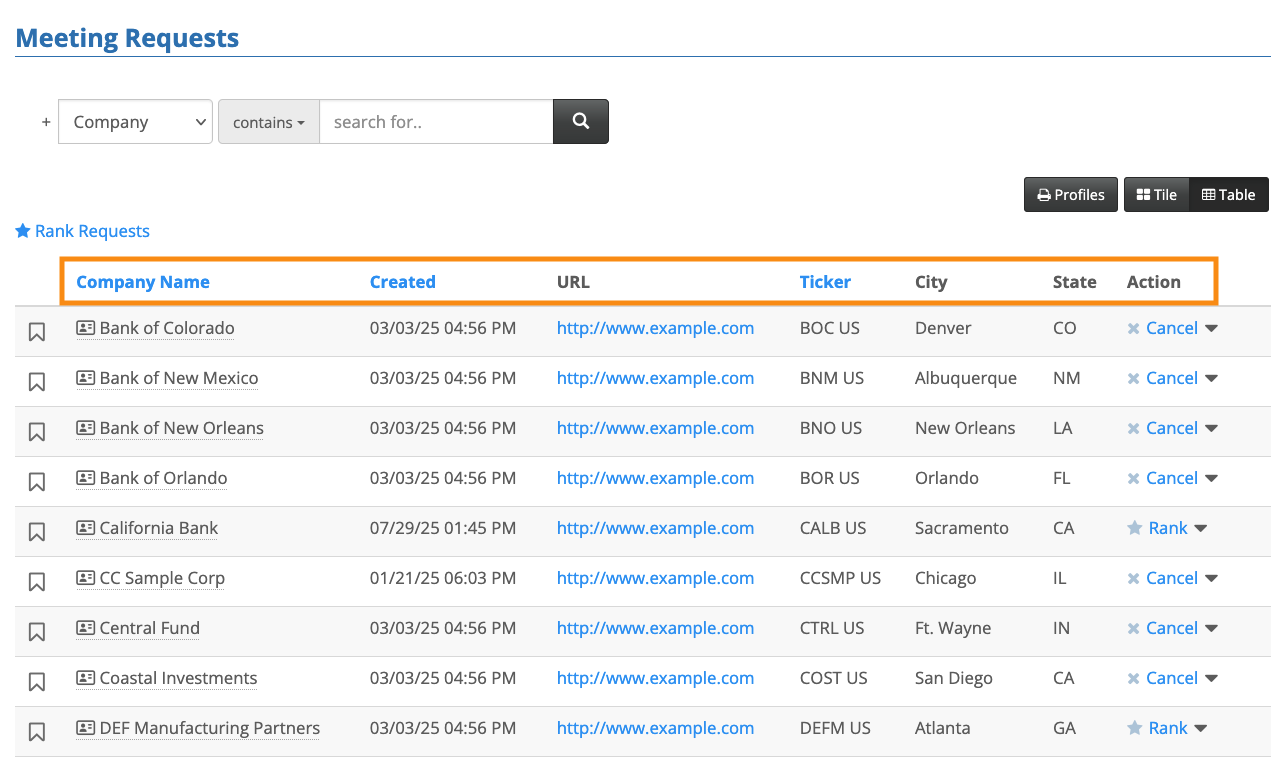1287x760 pixels.
Task: Focus the search for text field
Action: [x=436, y=122]
